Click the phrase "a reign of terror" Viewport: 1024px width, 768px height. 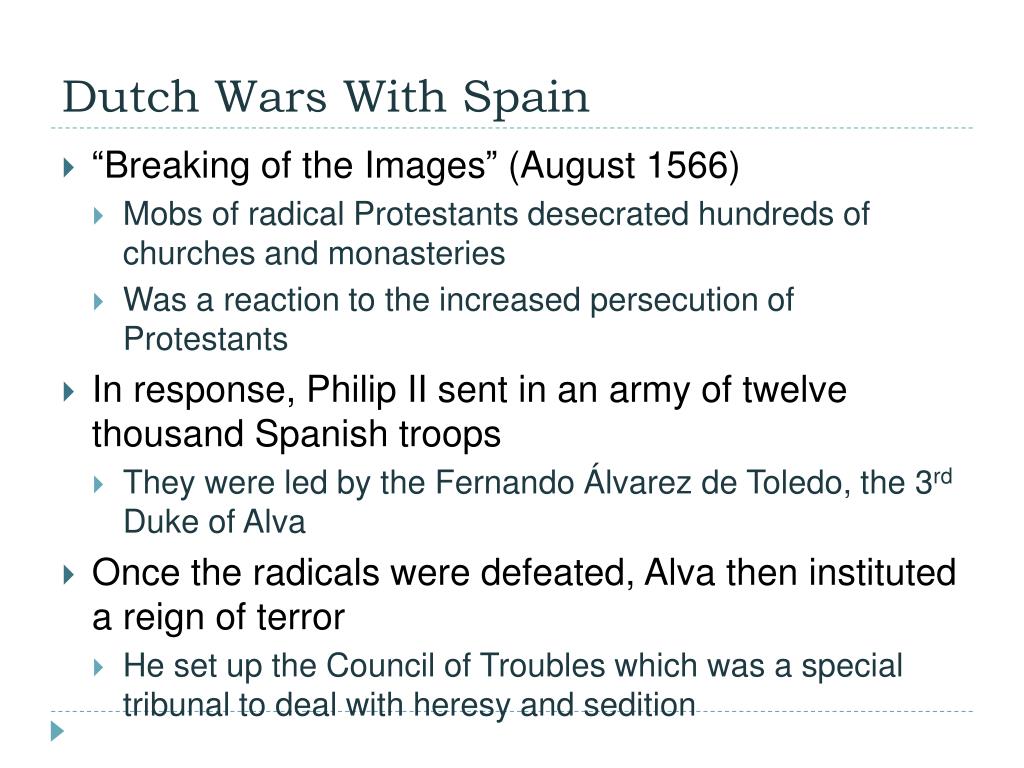(x=218, y=618)
